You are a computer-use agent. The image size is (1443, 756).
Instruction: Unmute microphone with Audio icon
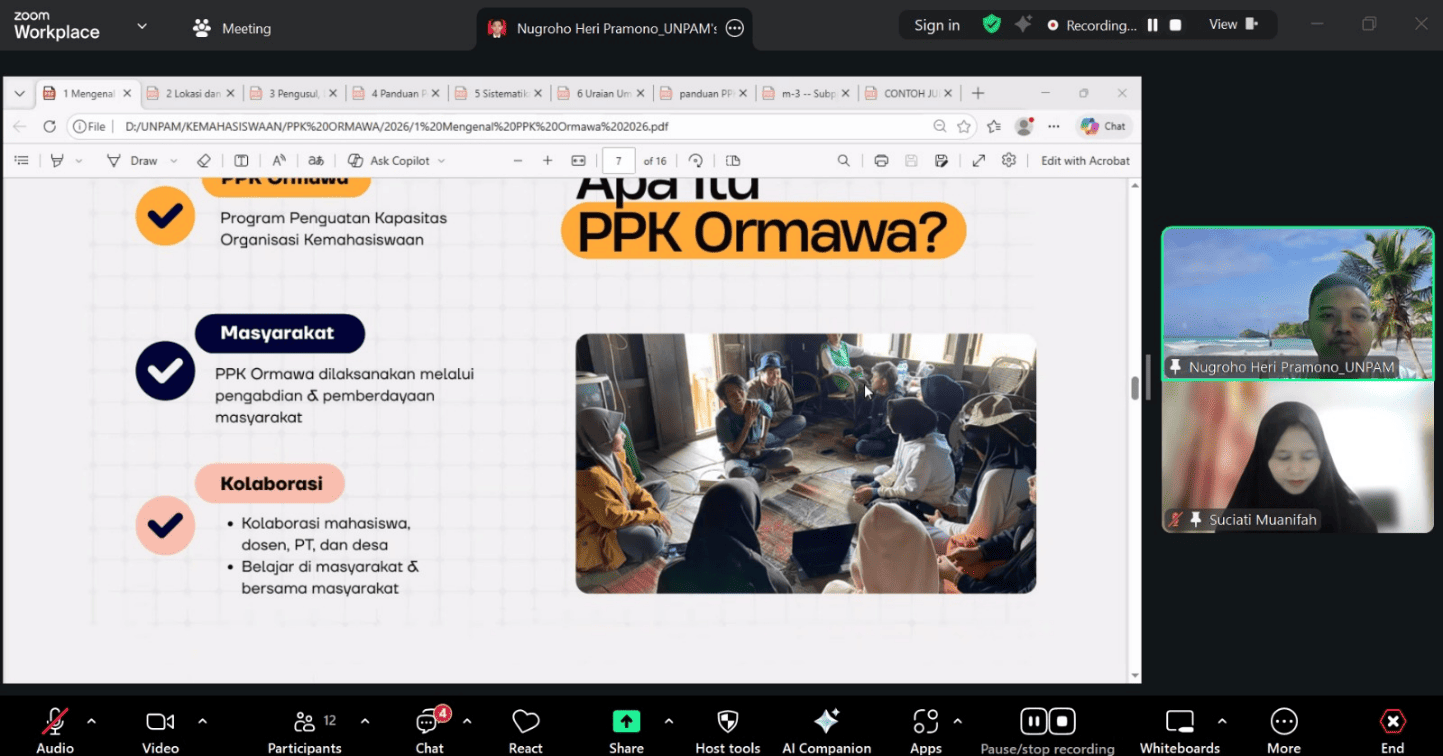(x=55, y=730)
